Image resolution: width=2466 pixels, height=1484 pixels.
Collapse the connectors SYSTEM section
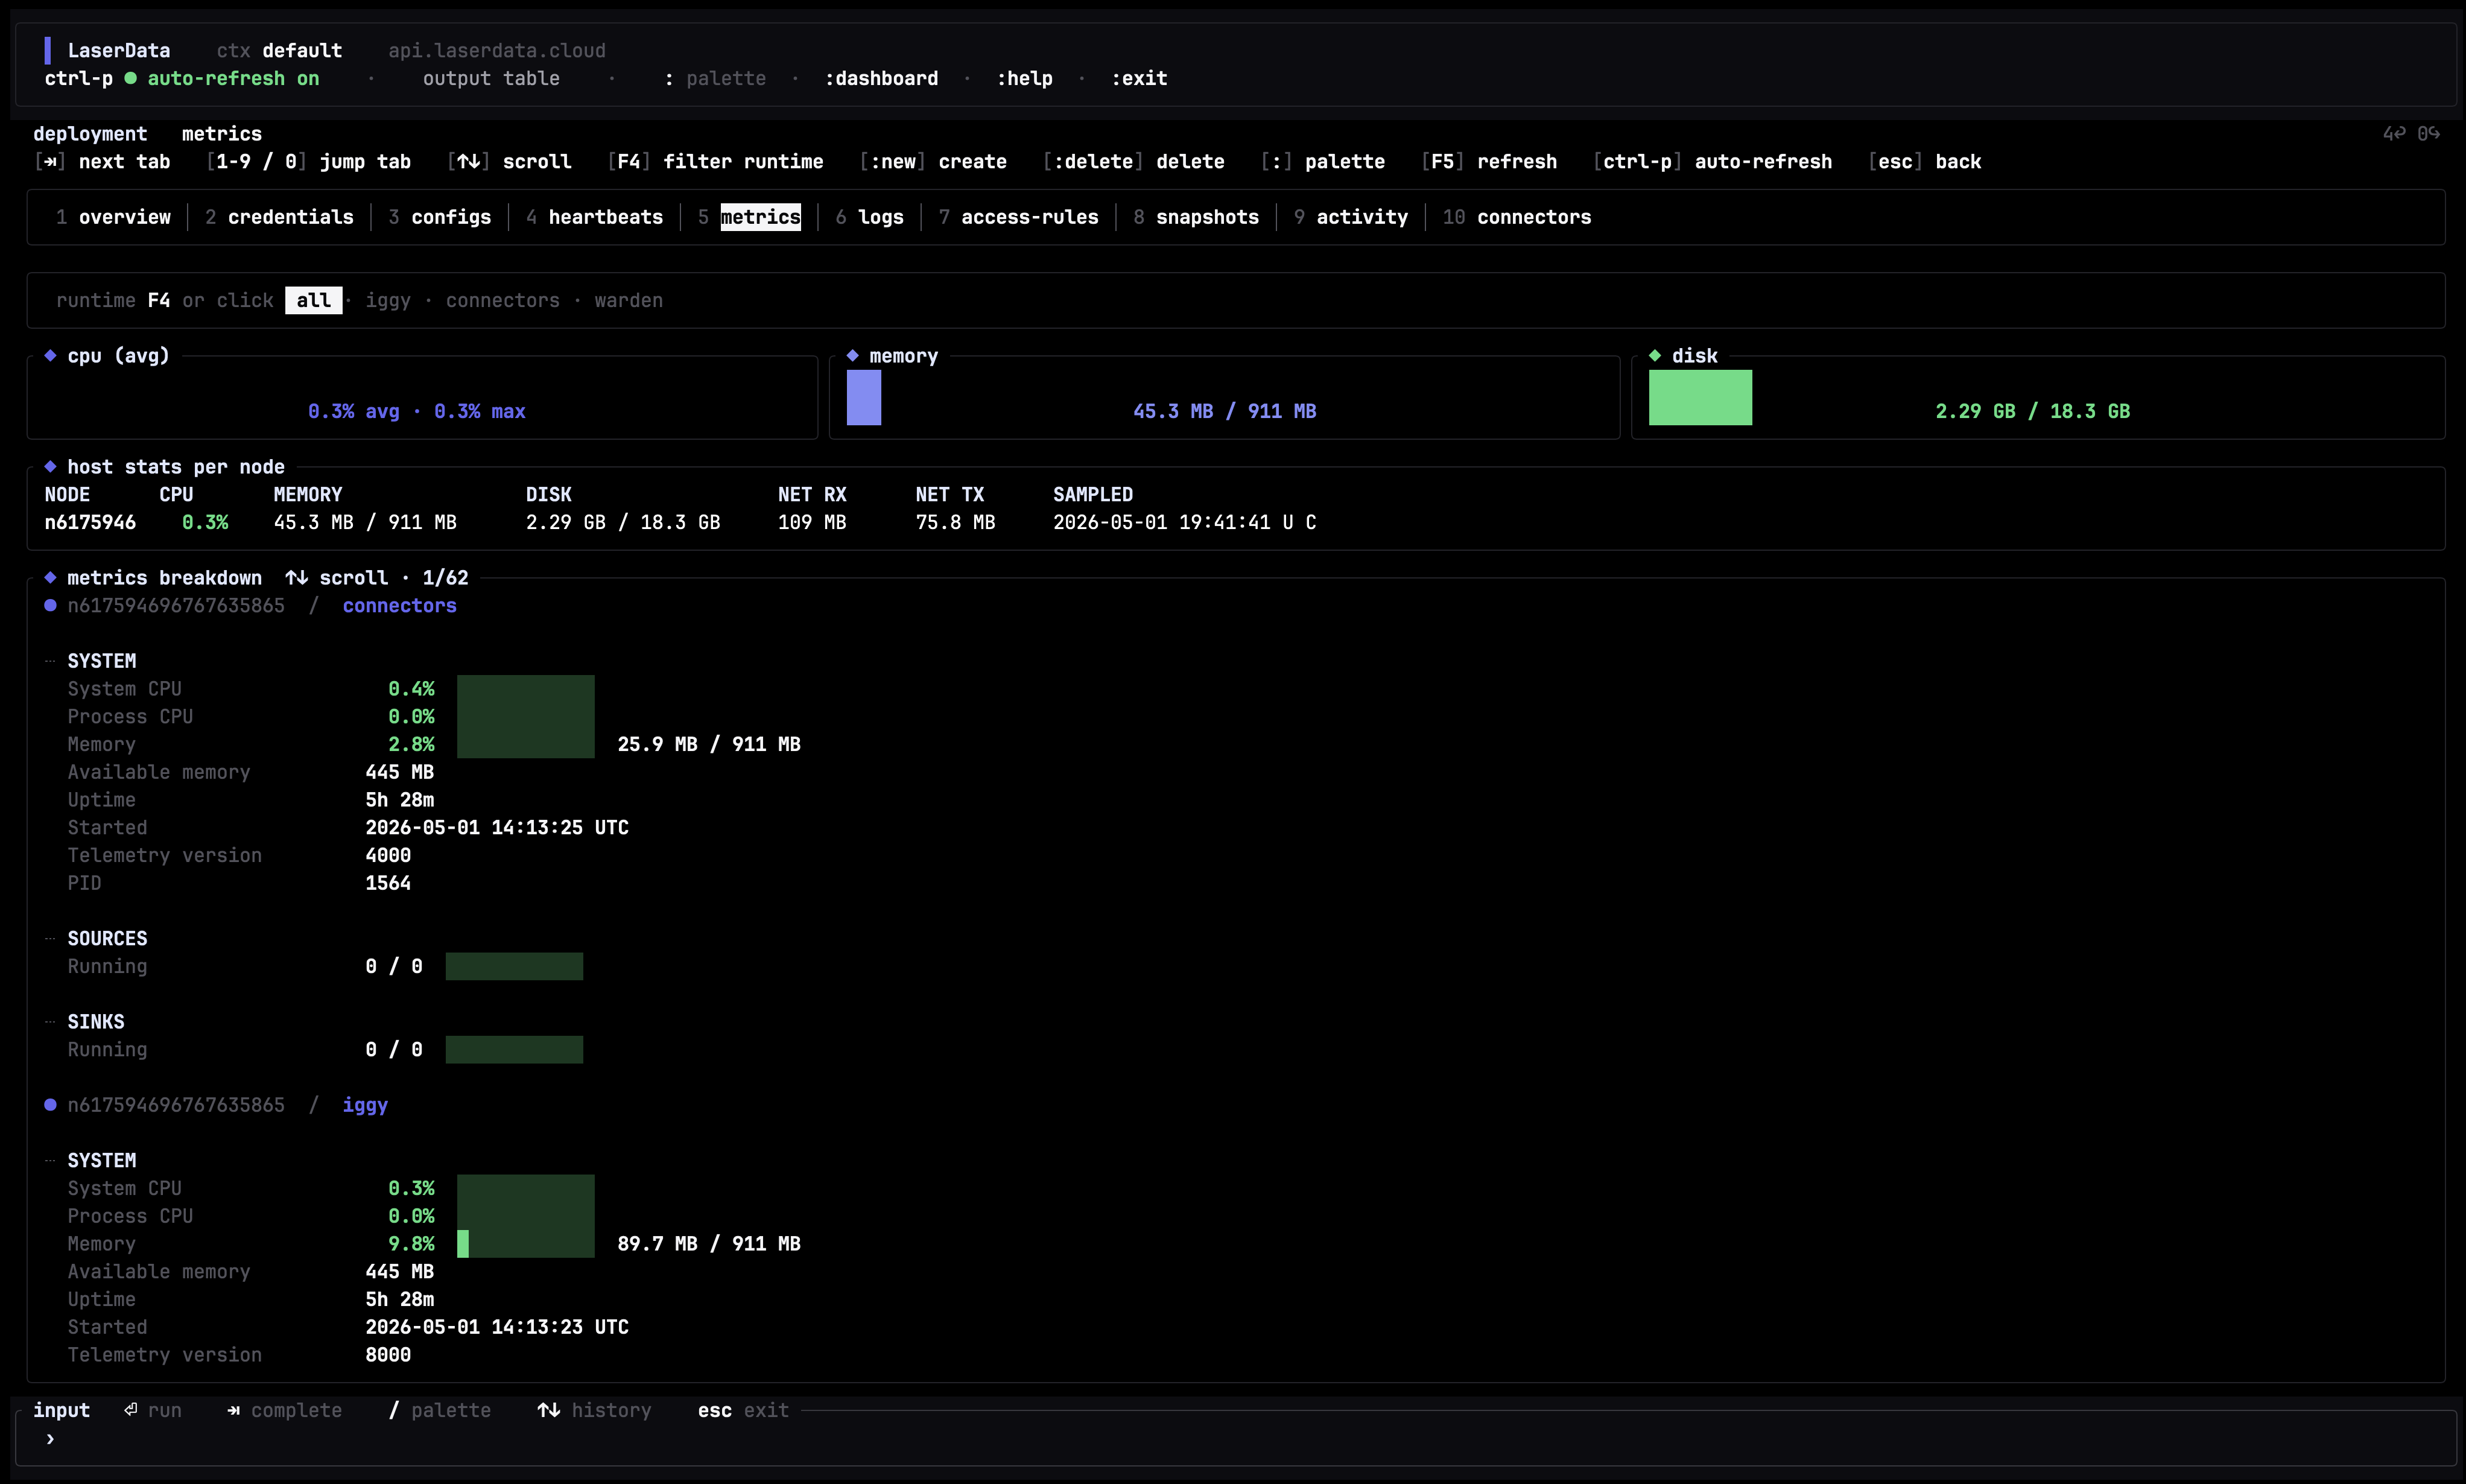point(50,661)
